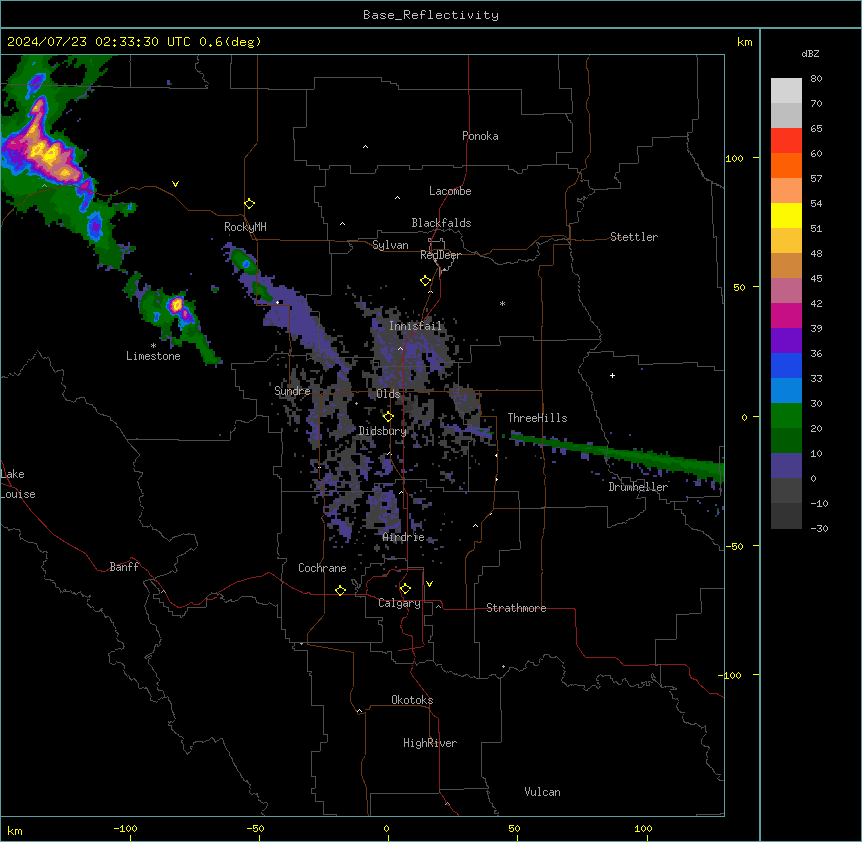Pick the light blue legend swatch below 33

[x=786, y=390]
